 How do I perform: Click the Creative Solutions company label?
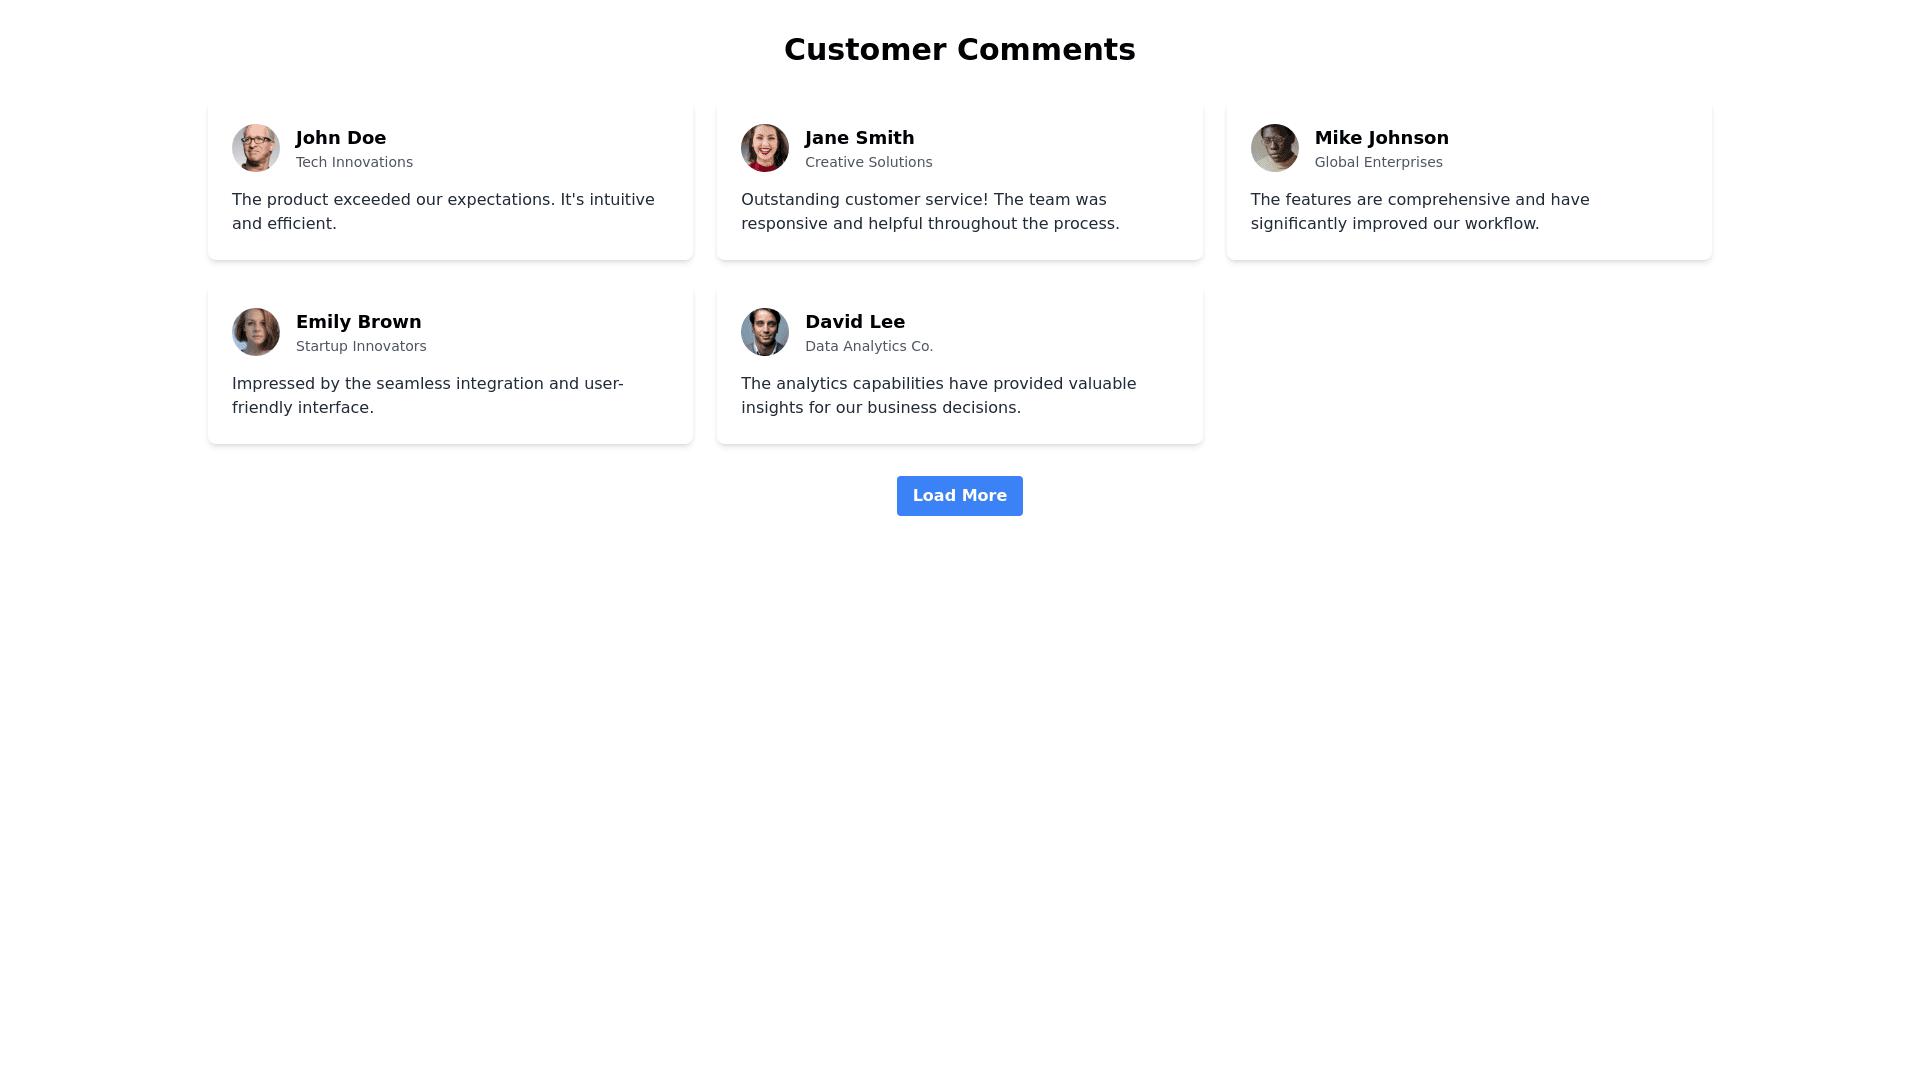[868, 162]
